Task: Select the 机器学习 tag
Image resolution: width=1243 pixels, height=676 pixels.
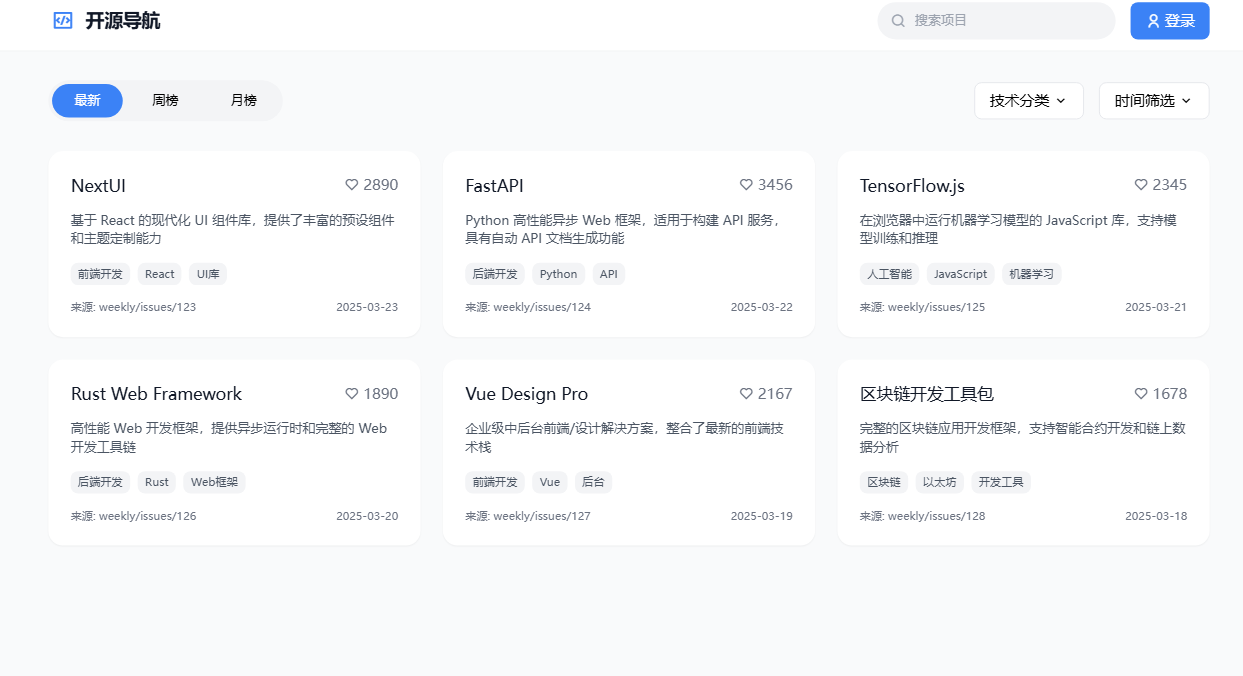Action: (x=1031, y=274)
